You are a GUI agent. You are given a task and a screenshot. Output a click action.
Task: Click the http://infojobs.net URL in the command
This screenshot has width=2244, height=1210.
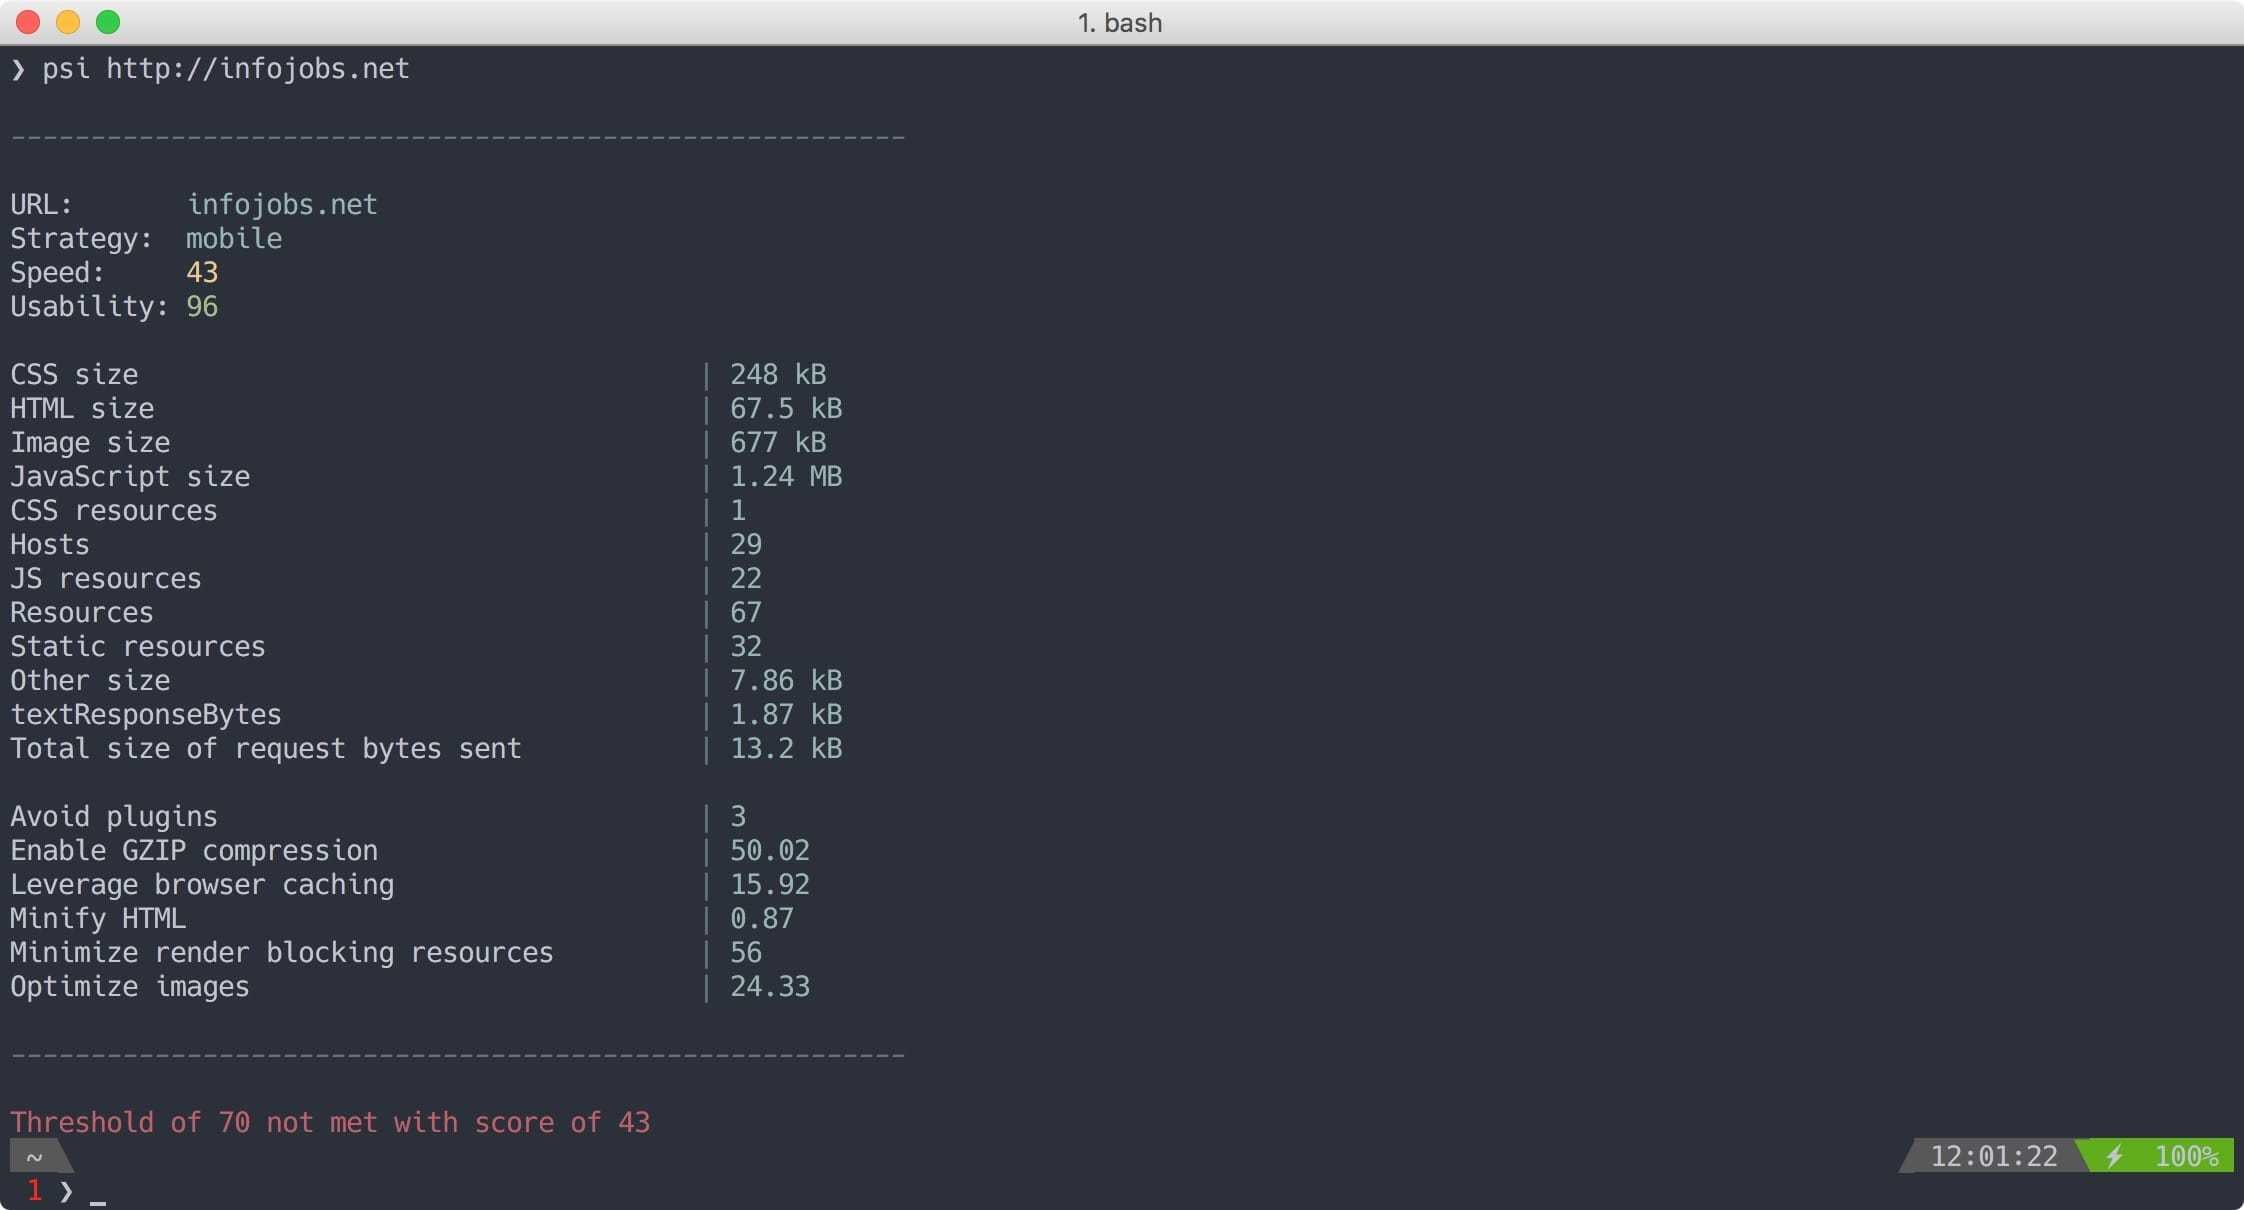[258, 69]
